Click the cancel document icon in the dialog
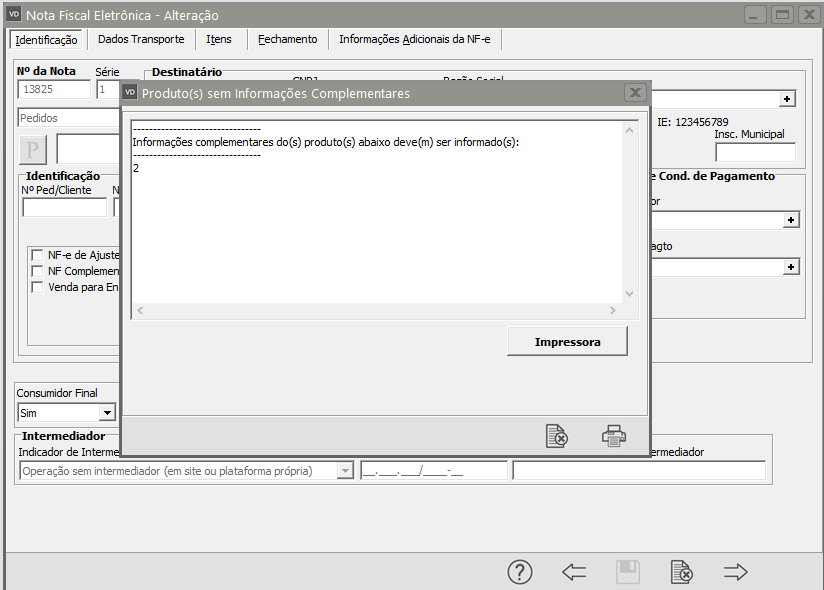Screen dimensions: 824x590 (x=557, y=436)
